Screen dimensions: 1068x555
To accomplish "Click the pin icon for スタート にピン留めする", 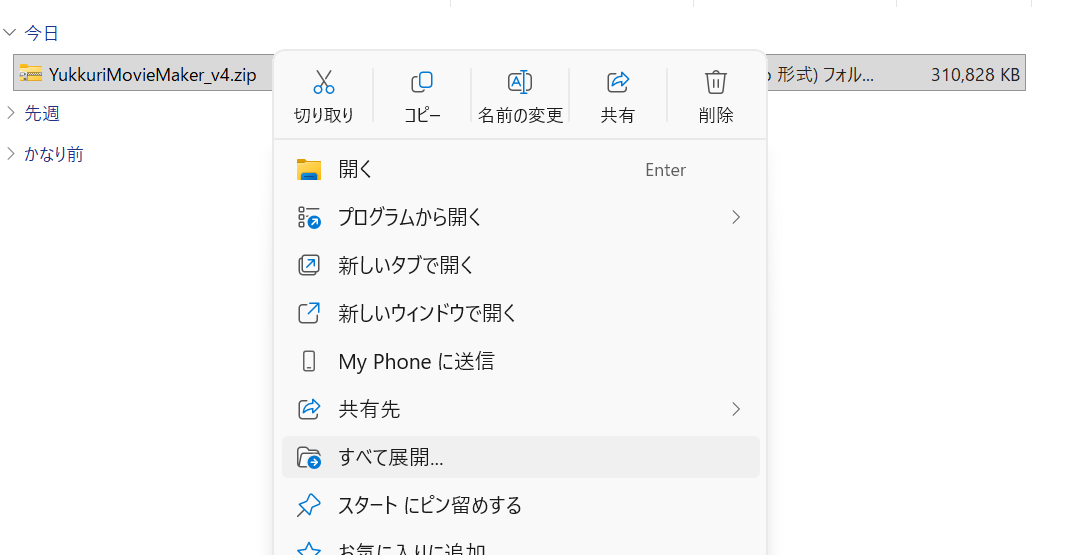I will [309, 505].
